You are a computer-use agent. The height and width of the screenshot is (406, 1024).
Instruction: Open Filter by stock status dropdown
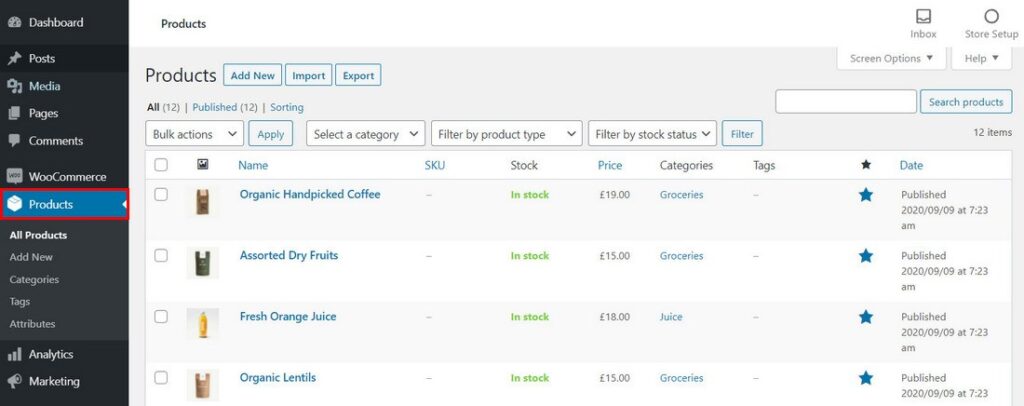pyautogui.click(x=652, y=134)
